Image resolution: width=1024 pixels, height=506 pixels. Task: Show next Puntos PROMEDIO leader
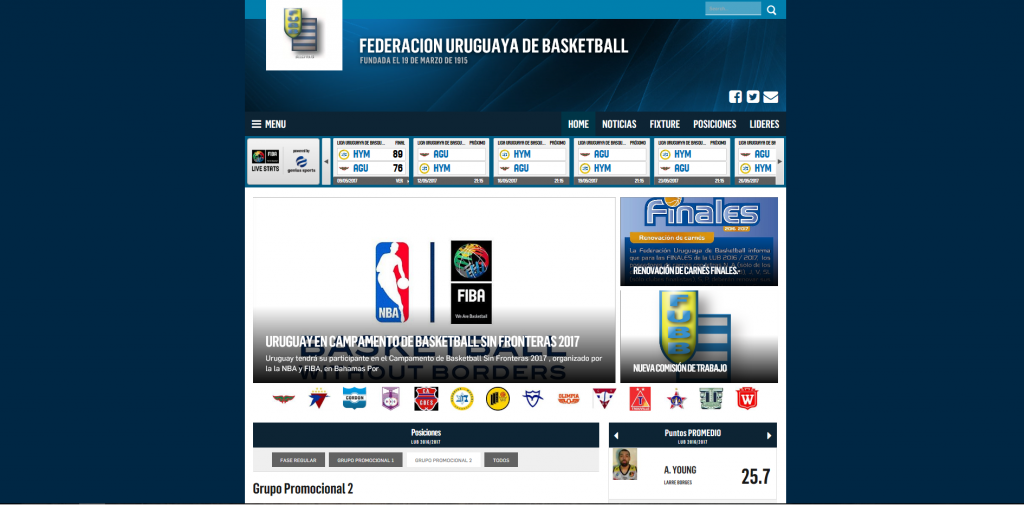click(769, 435)
